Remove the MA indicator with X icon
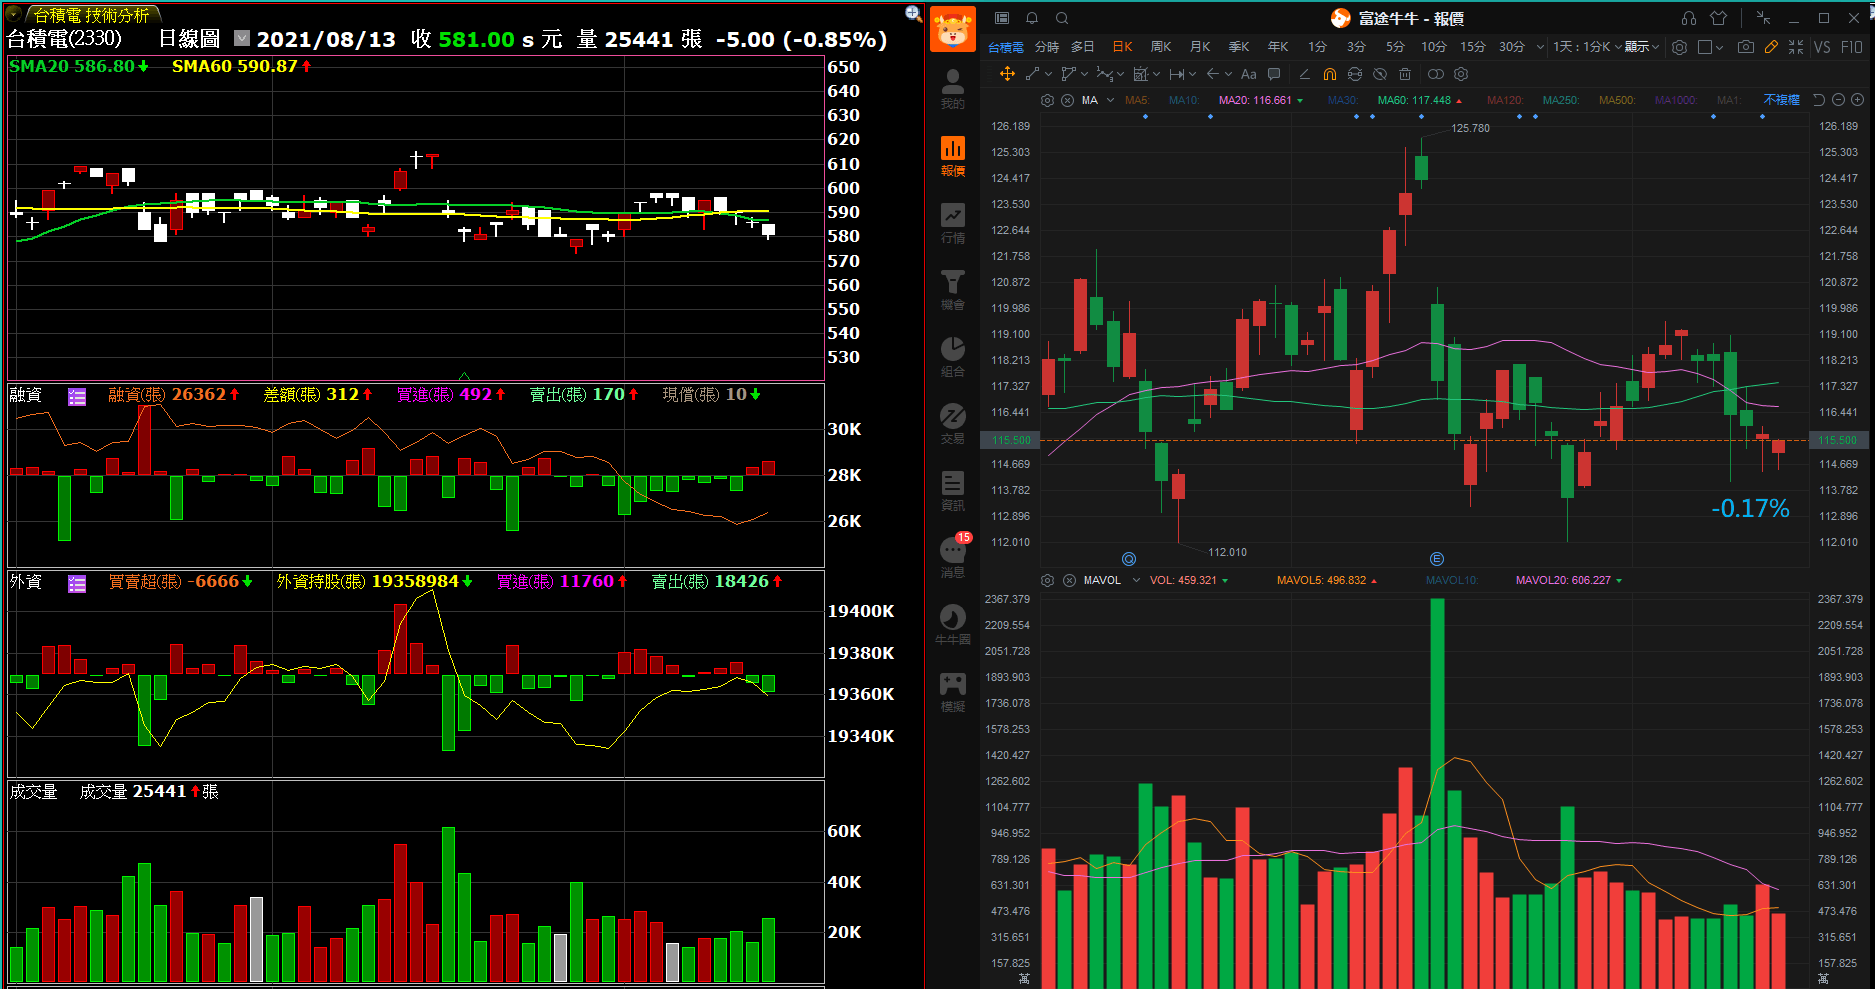Viewport: 1875px width, 989px height. click(x=1068, y=100)
